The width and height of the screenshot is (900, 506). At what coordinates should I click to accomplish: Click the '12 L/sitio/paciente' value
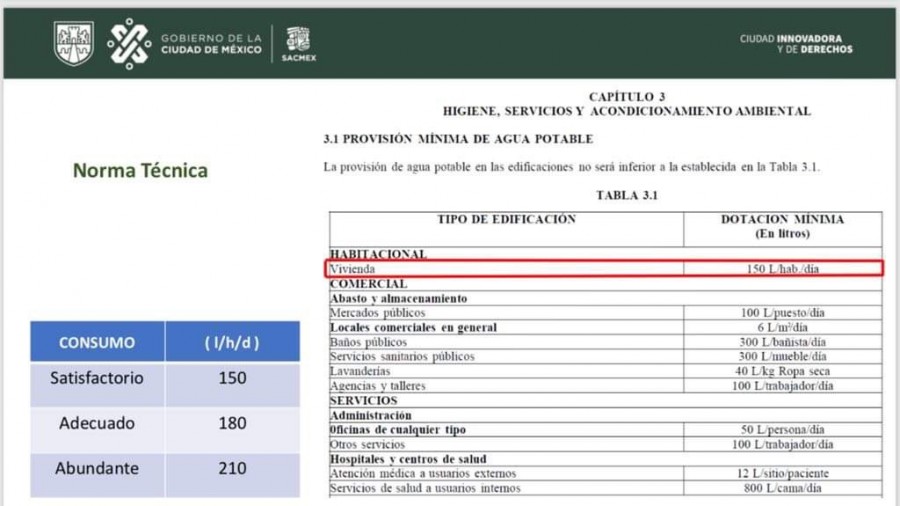(x=782, y=474)
